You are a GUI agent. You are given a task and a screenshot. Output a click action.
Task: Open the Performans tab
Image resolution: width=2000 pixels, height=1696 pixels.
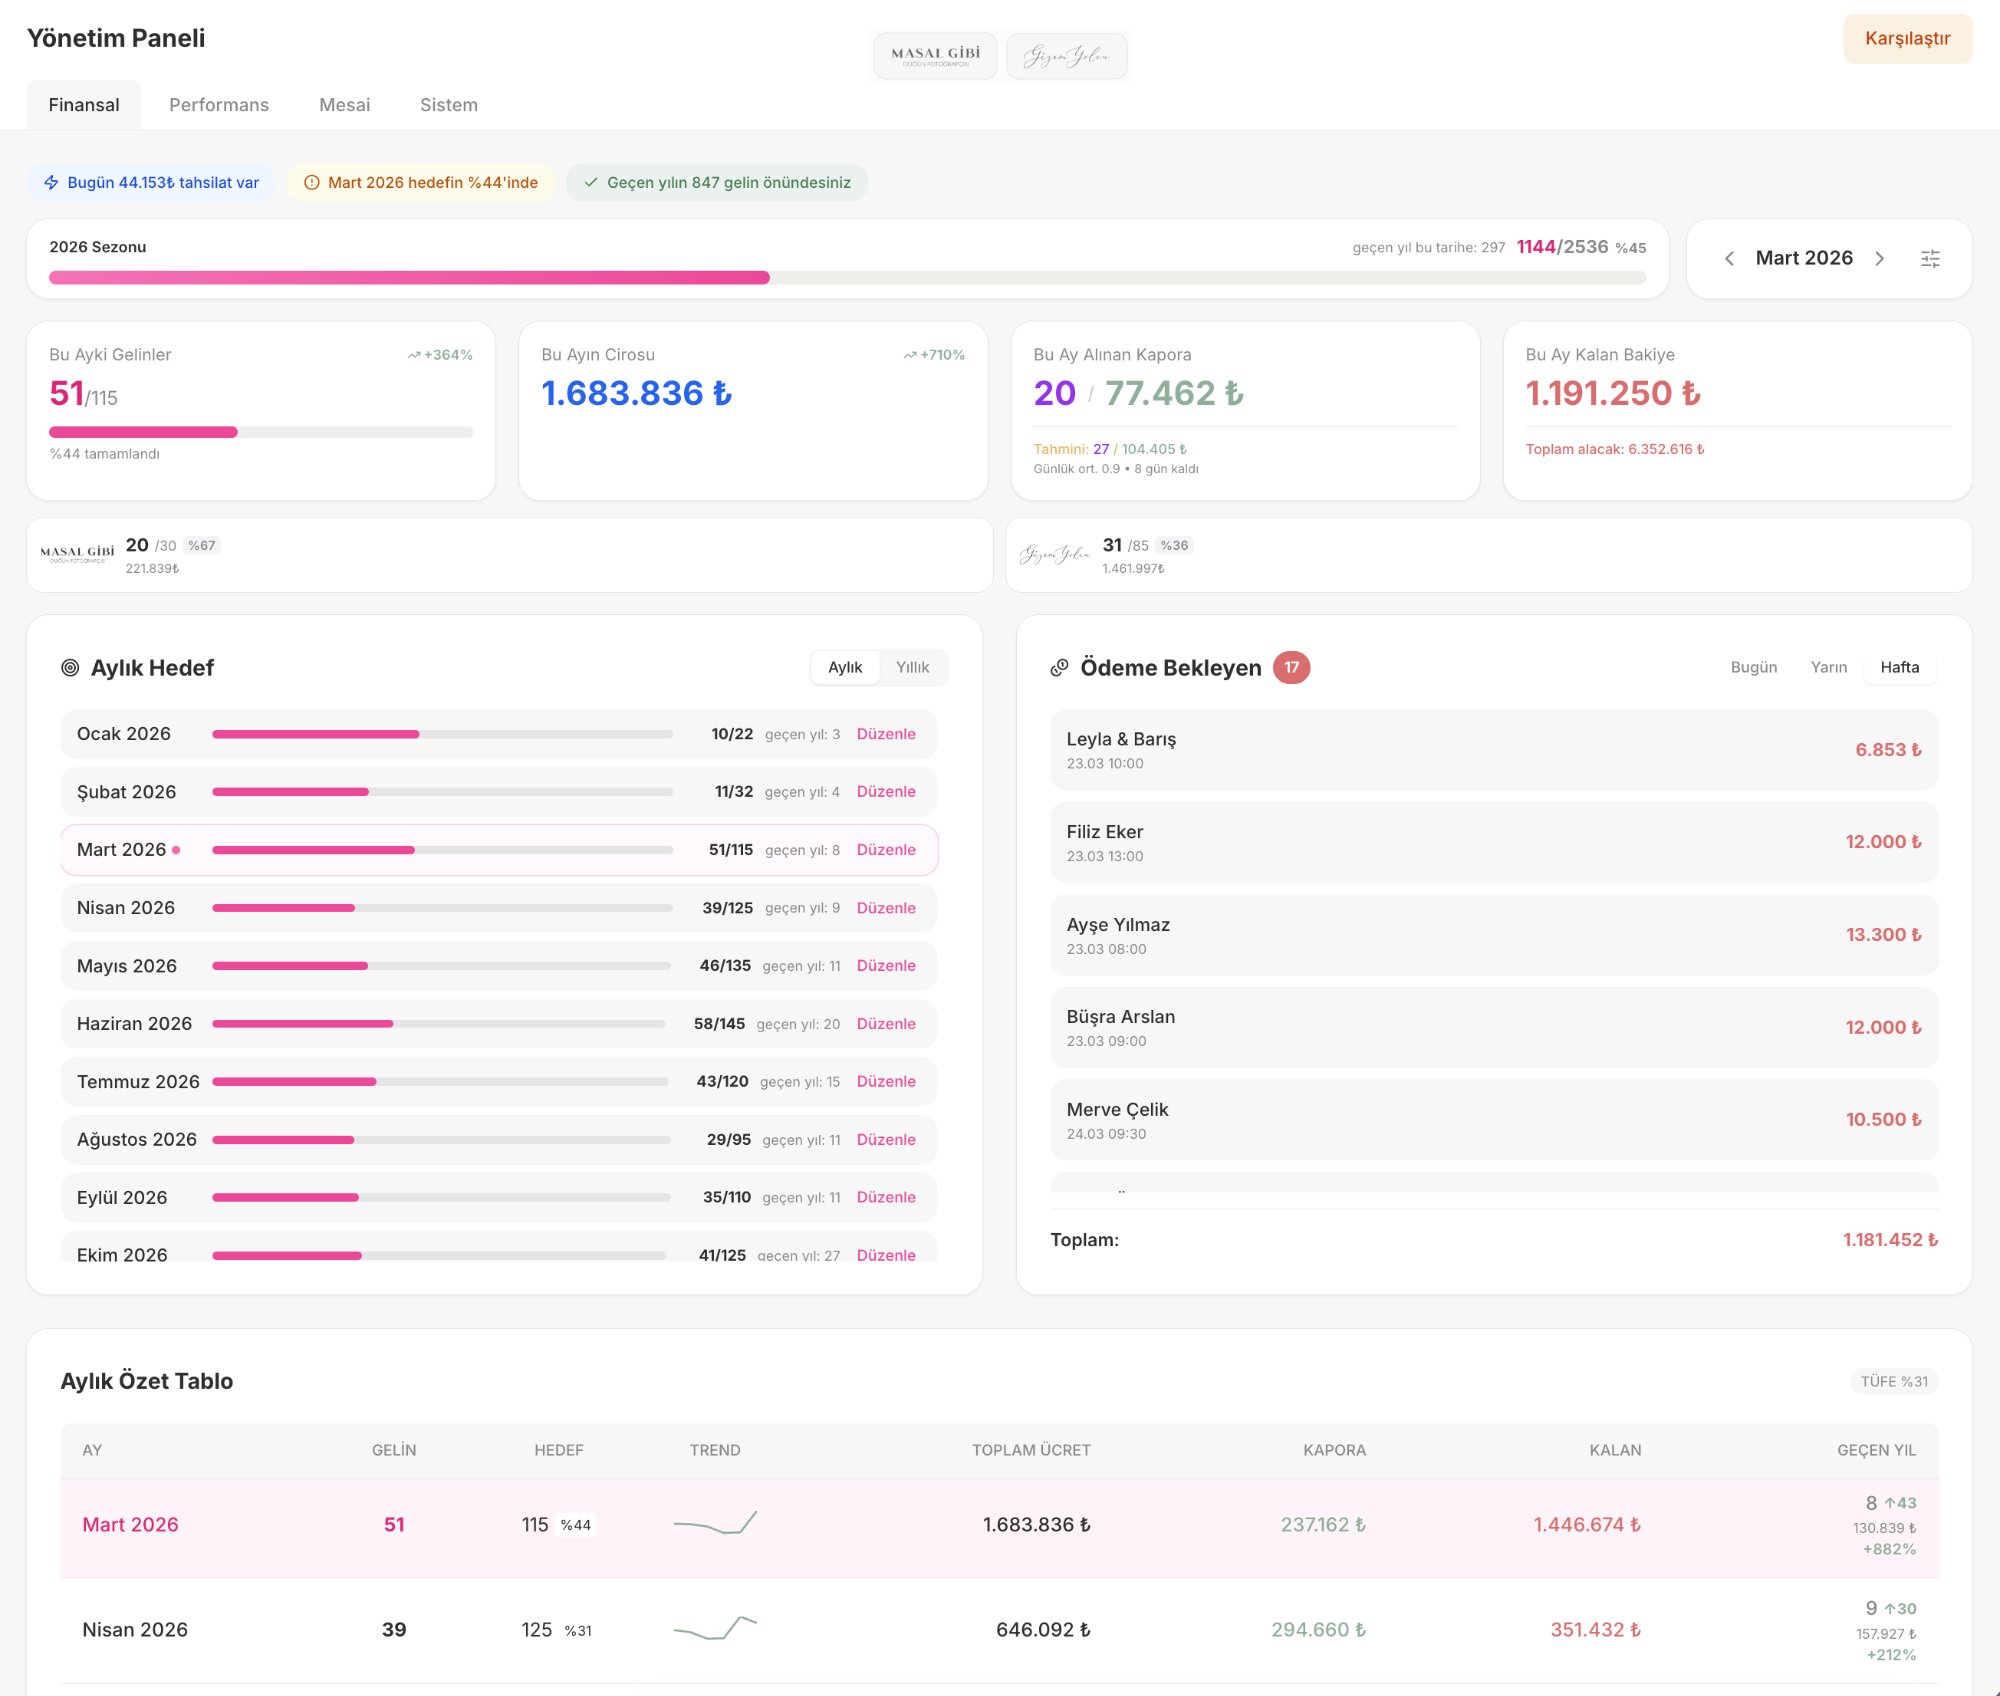pos(219,105)
